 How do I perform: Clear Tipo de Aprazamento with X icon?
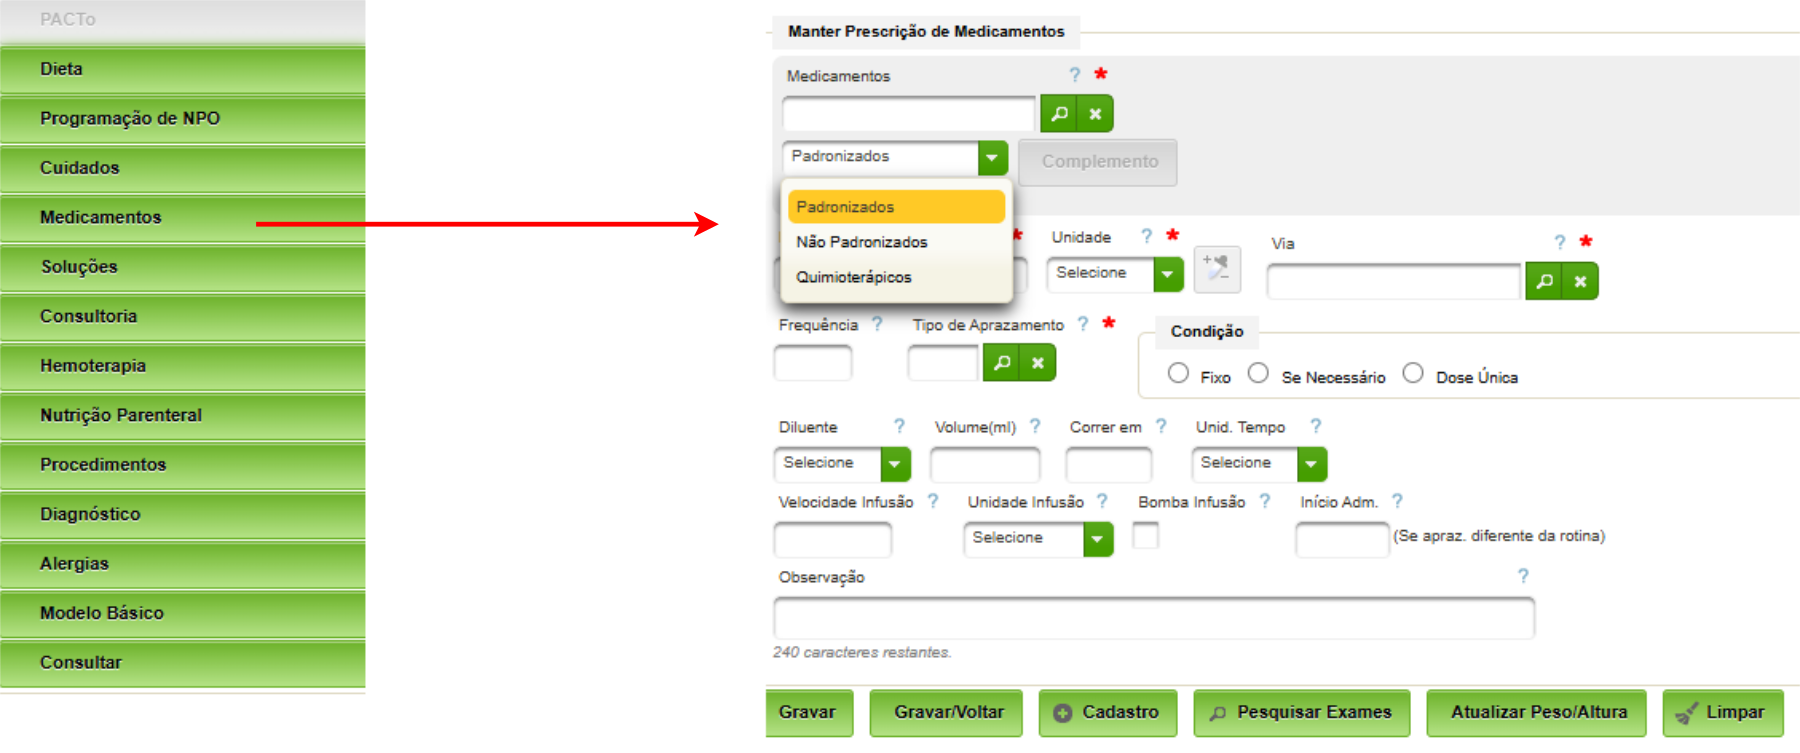[x=1038, y=363]
